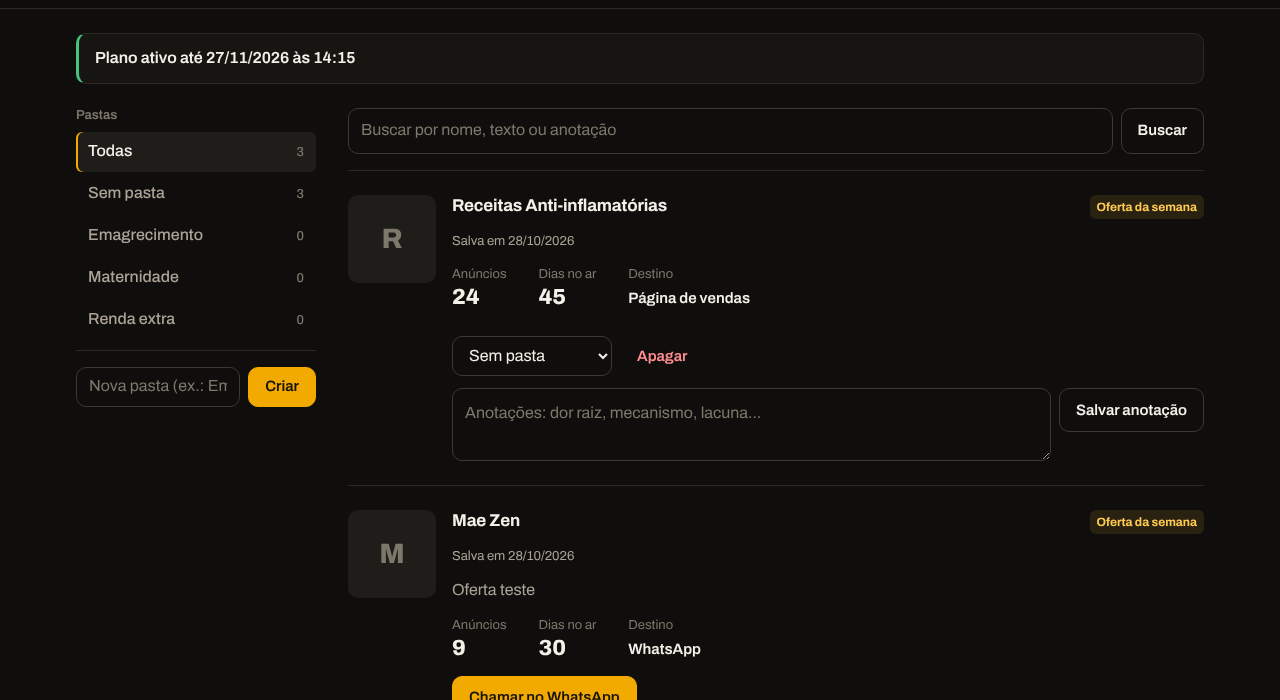Viewport: 1280px width, 700px height.
Task: Click the 24 Anúncios value
Action: click(465, 297)
